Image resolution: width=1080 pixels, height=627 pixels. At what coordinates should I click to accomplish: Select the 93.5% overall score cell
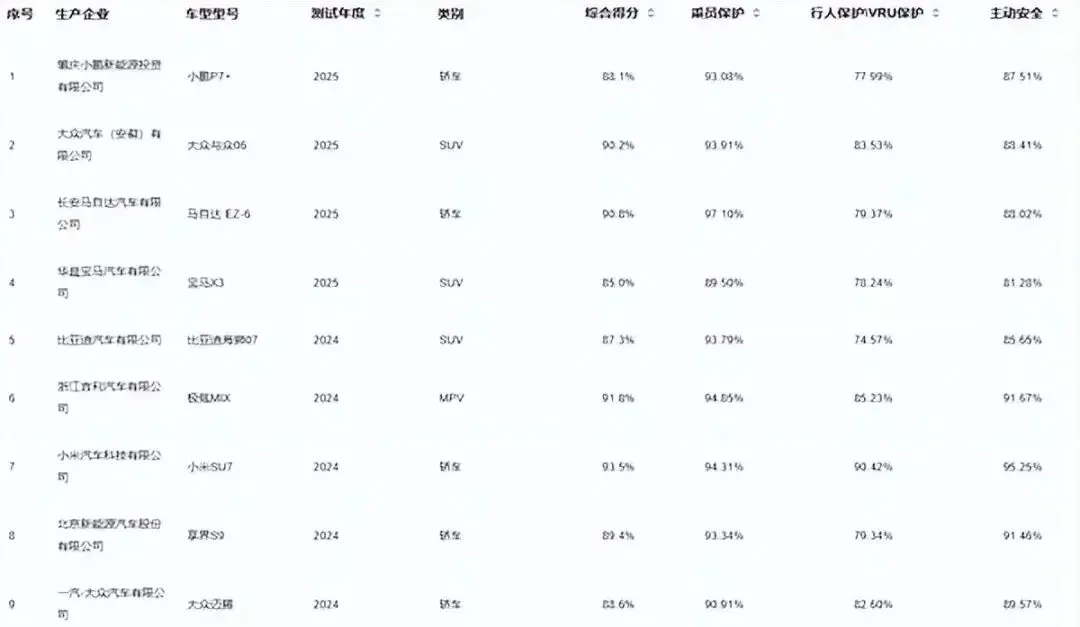click(x=618, y=466)
